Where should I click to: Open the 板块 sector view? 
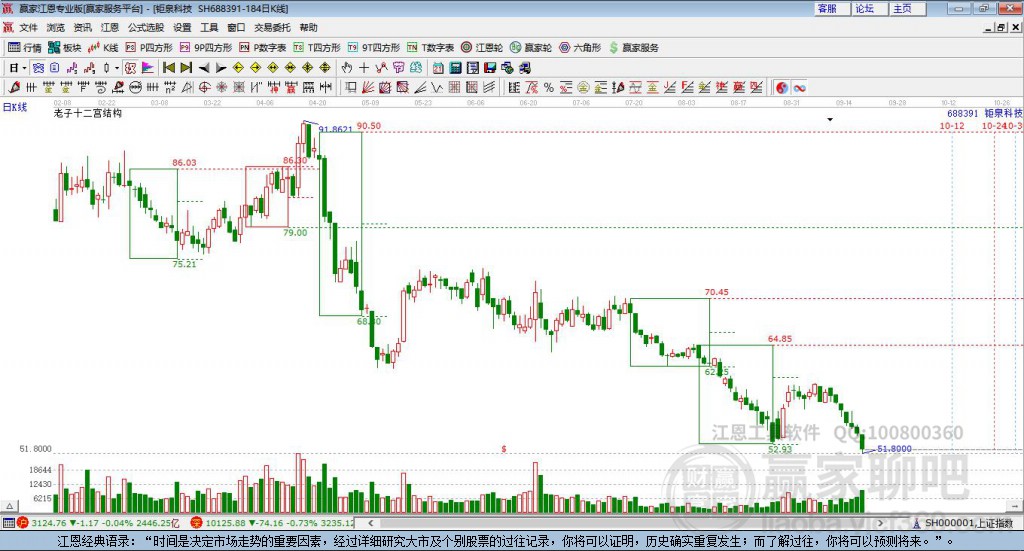64,48
